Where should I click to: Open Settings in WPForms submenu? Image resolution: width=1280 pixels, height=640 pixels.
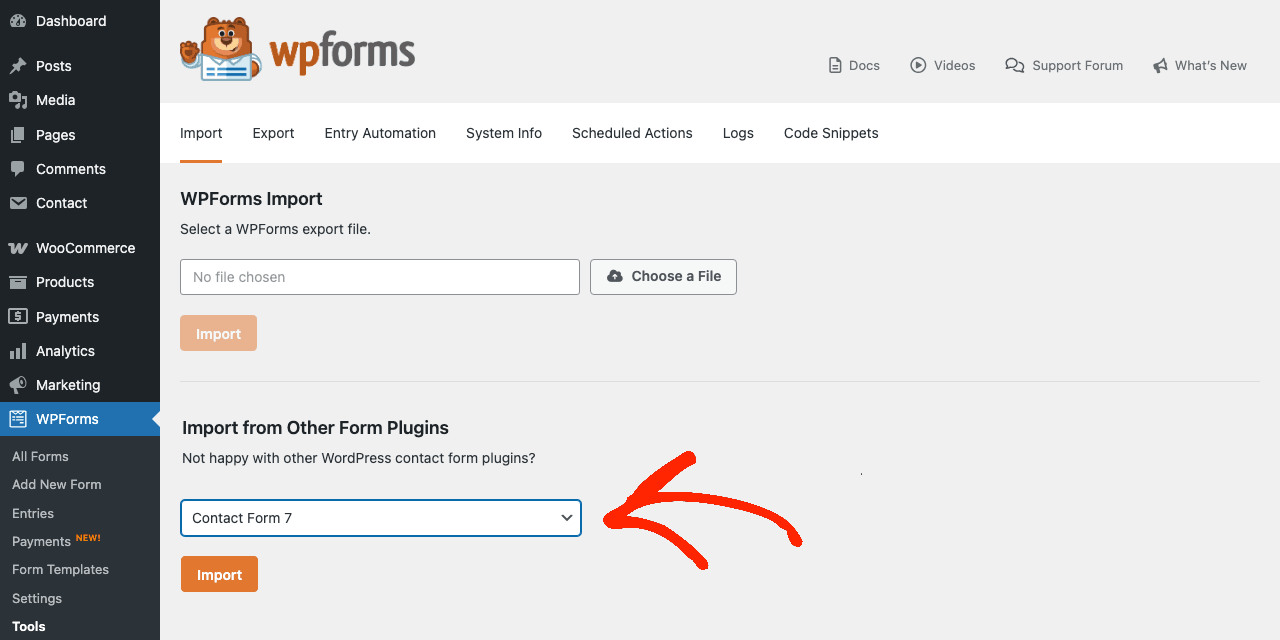click(x=37, y=598)
